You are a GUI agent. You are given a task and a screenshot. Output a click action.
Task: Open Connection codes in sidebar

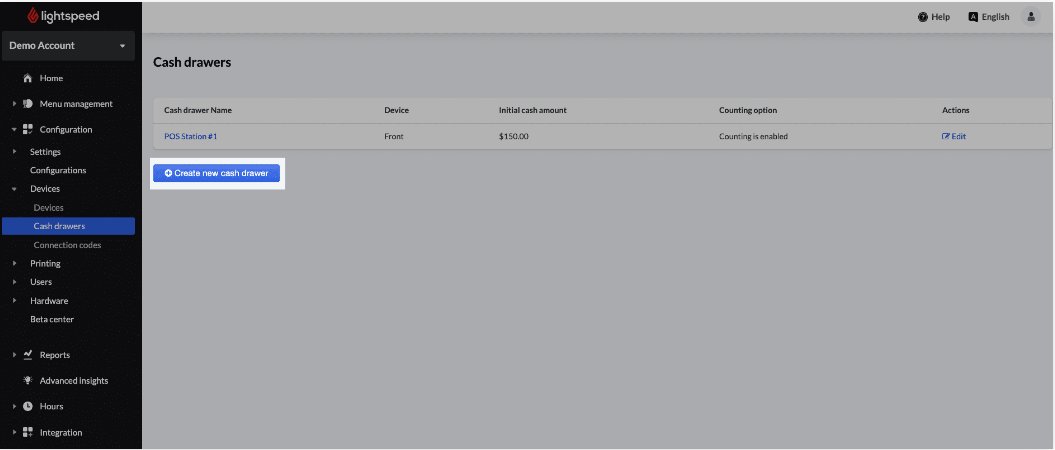(67, 245)
